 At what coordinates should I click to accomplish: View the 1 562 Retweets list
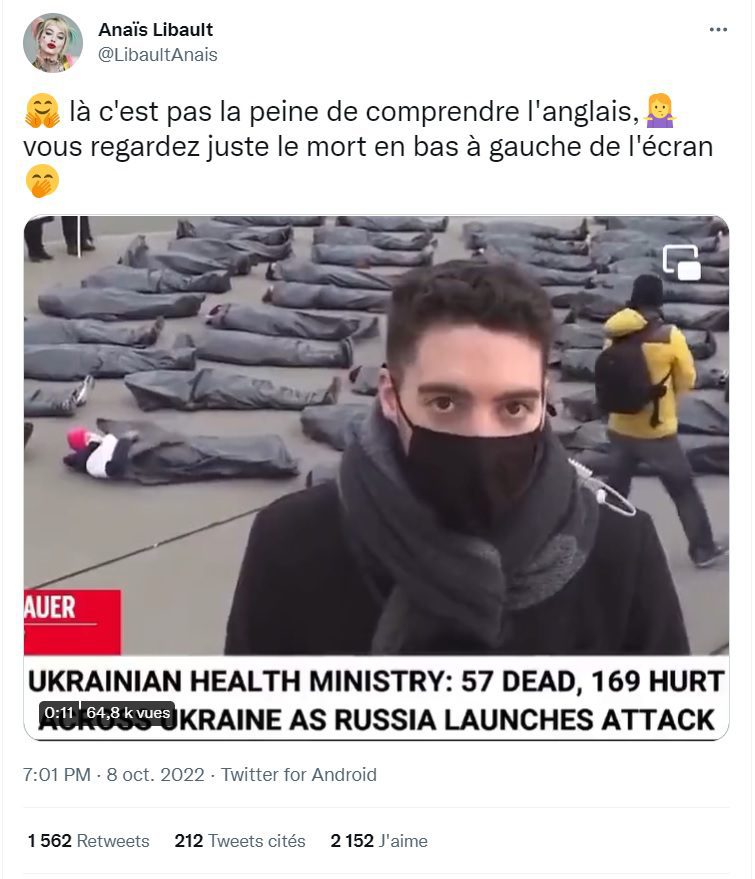89,840
